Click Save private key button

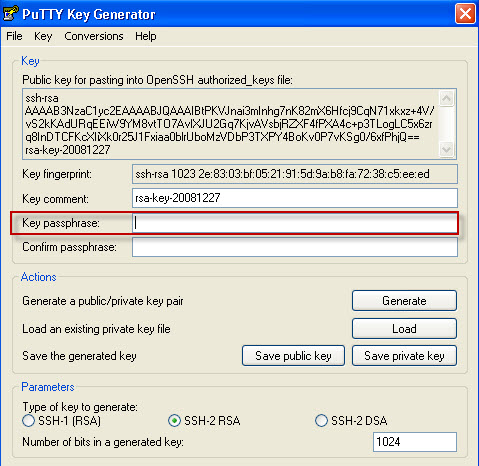tap(404, 356)
